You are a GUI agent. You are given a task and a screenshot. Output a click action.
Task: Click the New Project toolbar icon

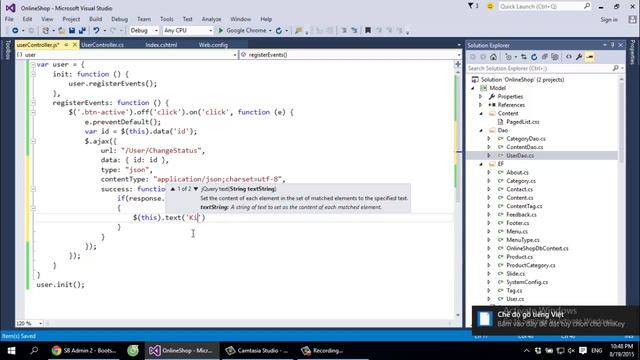pos(46,31)
